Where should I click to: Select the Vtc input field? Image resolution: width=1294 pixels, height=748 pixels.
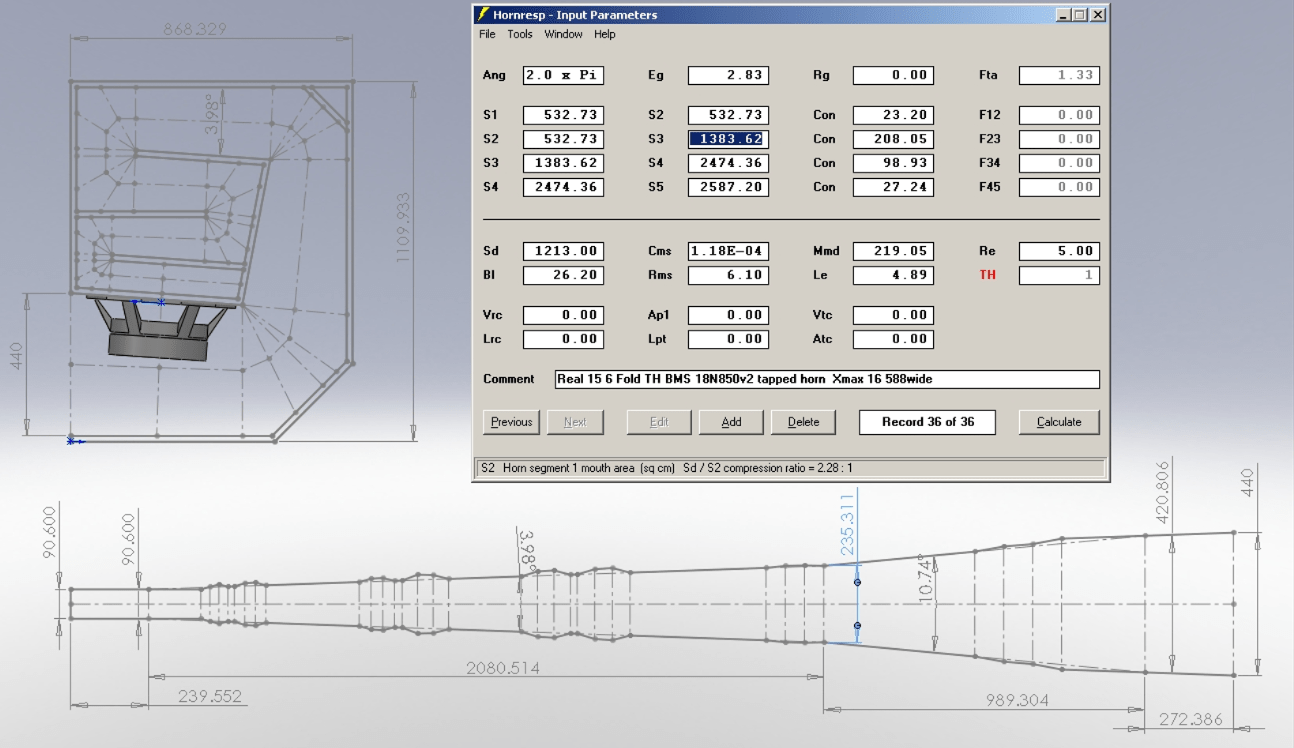tap(893, 315)
